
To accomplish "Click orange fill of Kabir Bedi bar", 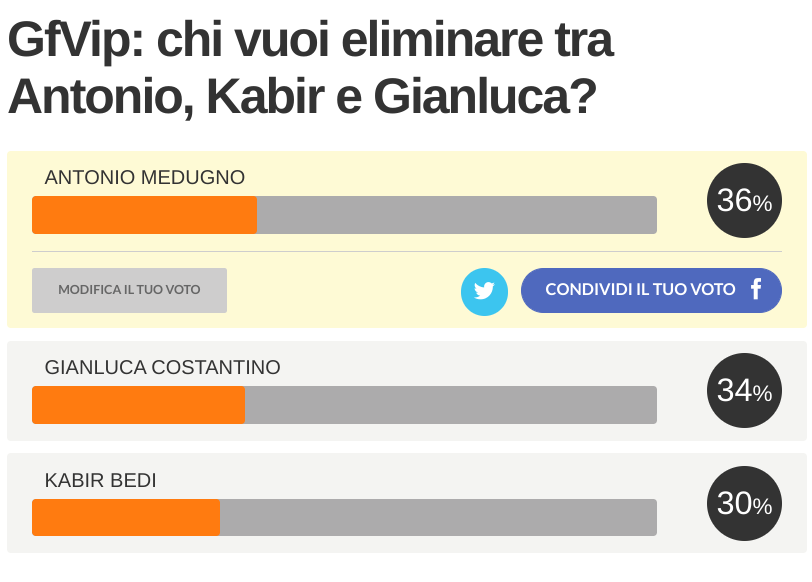I will 126,517.
